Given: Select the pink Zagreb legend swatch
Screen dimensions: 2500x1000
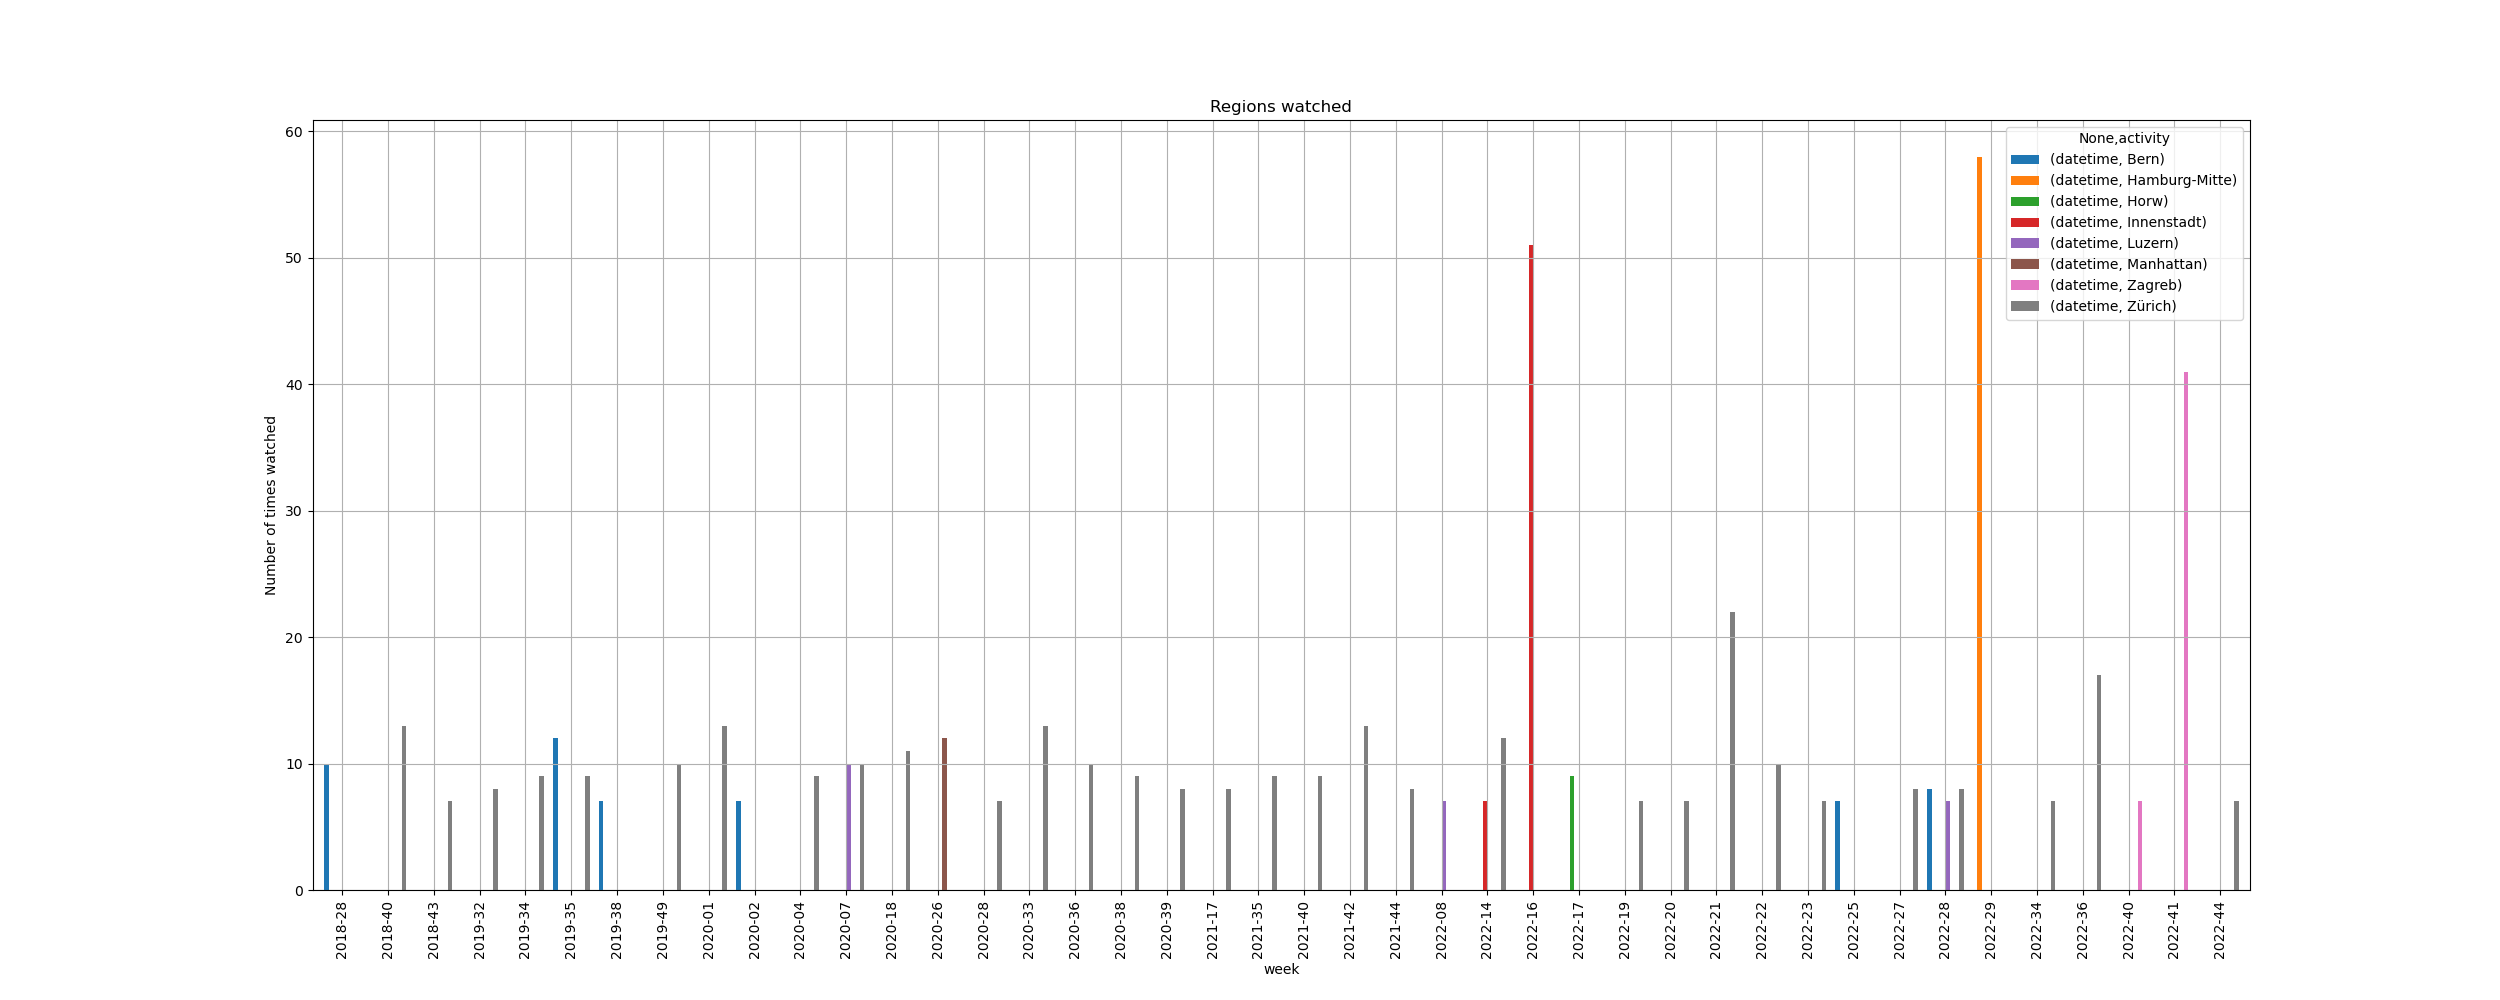Looking at the screenshot, I should 2024,286.
